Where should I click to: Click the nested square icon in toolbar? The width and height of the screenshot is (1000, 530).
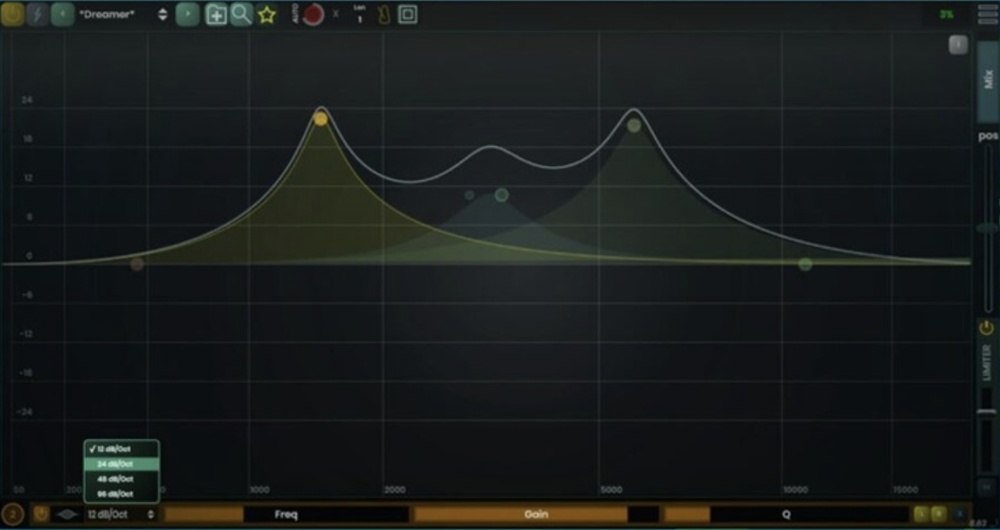pyautogui.click(x=408, y=14)
